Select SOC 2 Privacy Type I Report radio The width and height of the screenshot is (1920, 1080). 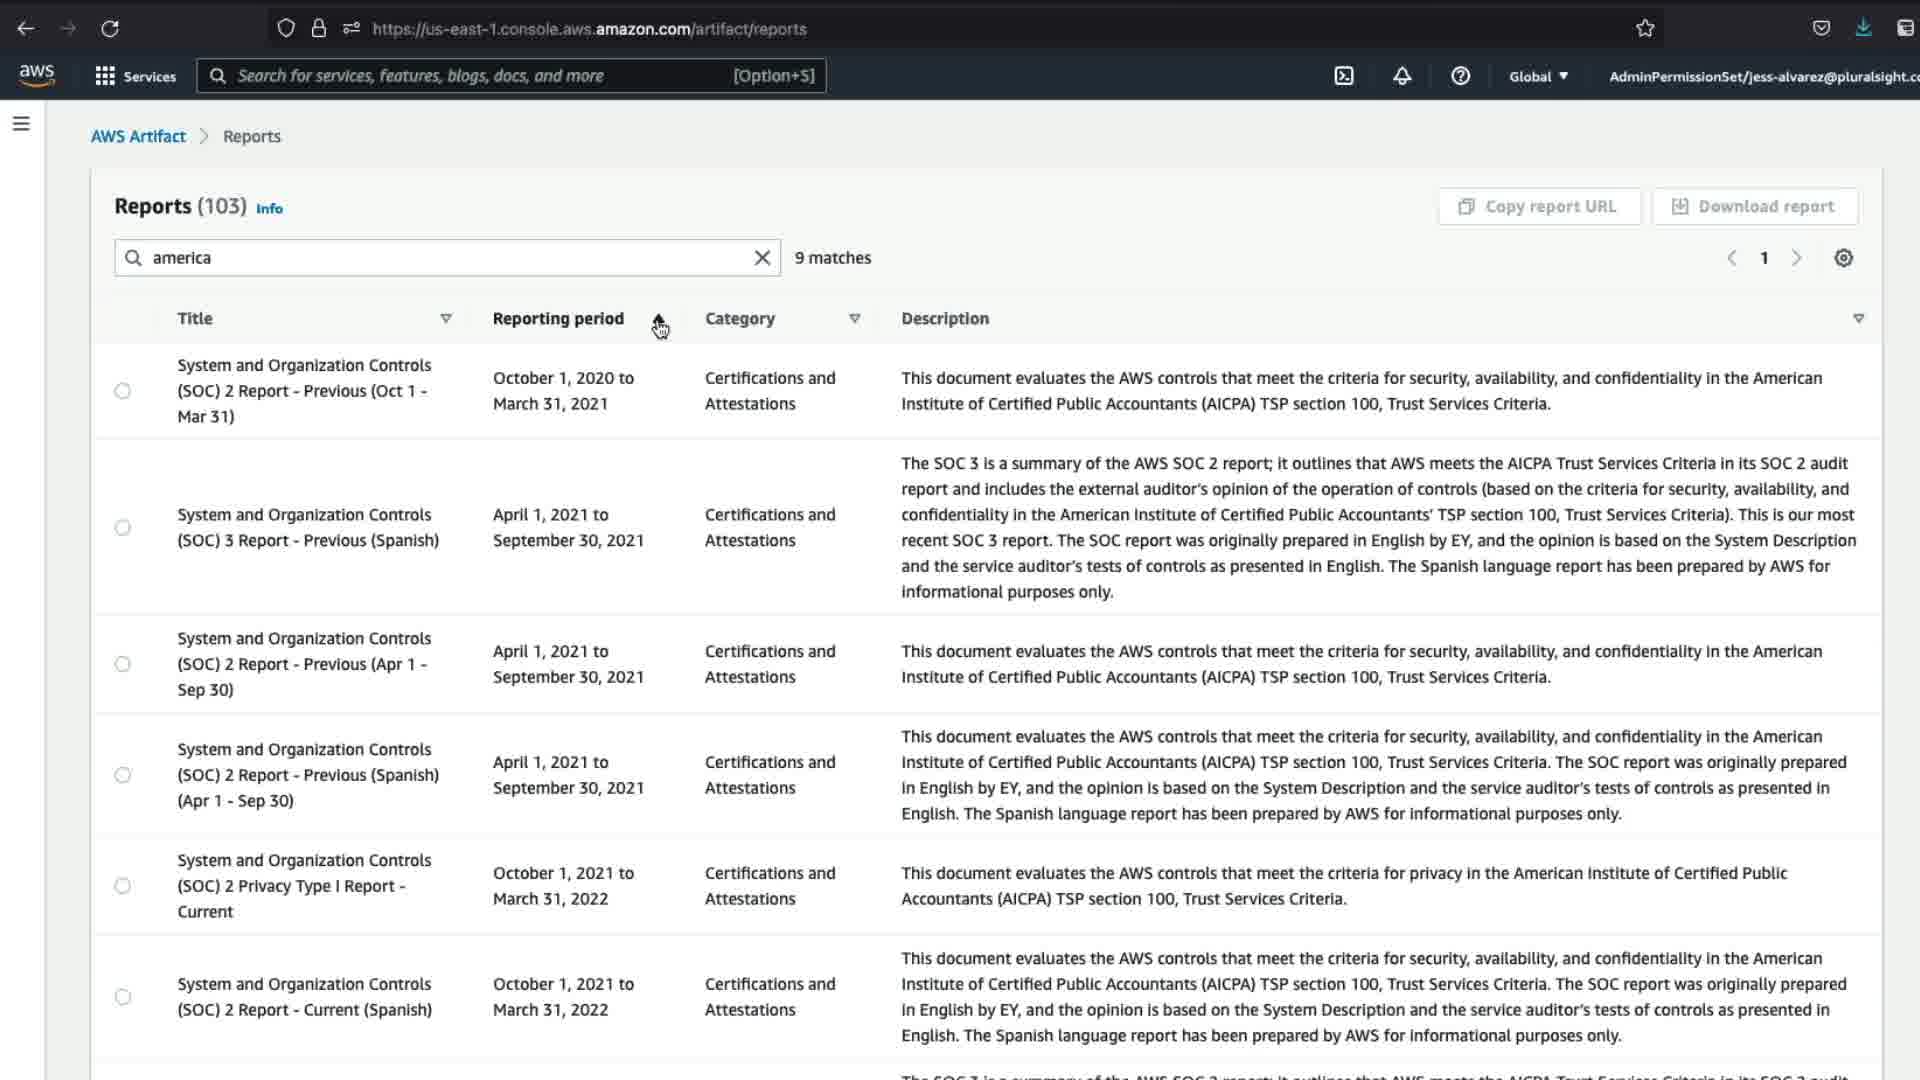[122, 886]
